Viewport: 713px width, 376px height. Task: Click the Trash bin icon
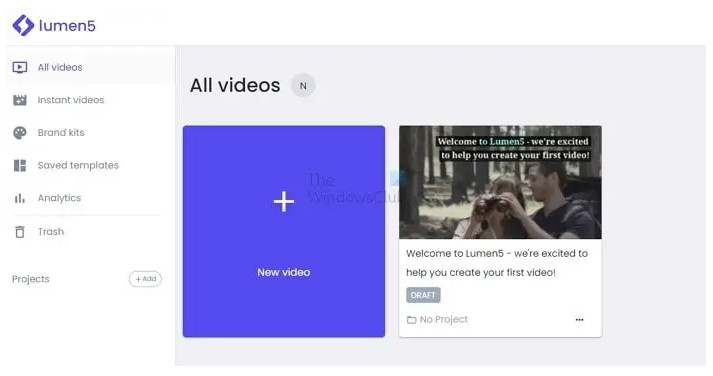click(20, 232)
